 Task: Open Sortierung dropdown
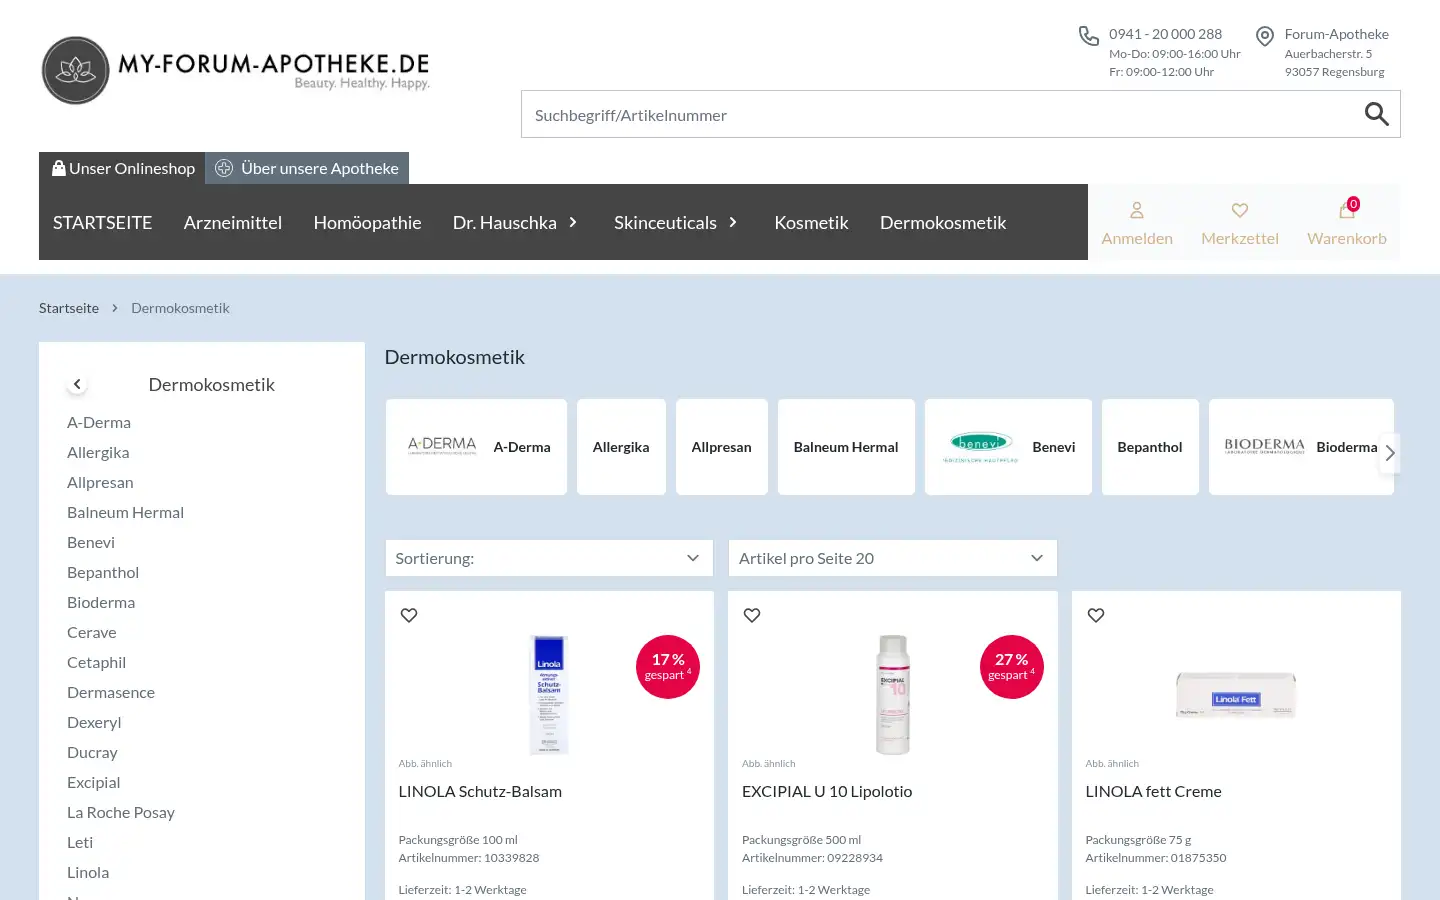[x=549, y=558]
